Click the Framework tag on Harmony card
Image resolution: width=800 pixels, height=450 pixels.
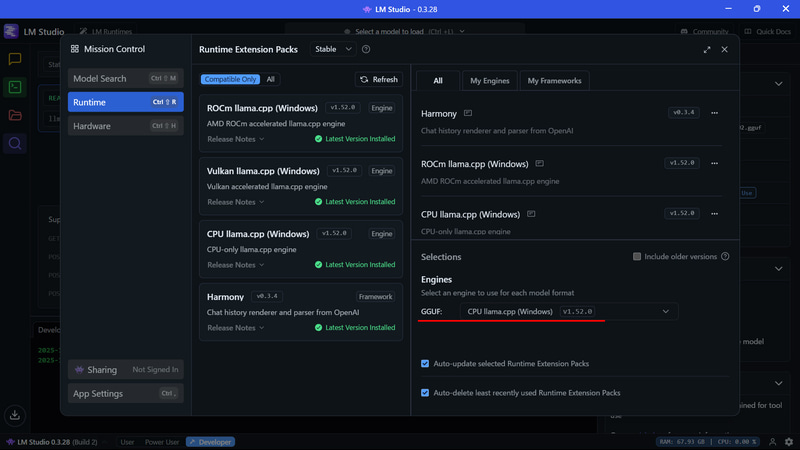pos(376,296)
